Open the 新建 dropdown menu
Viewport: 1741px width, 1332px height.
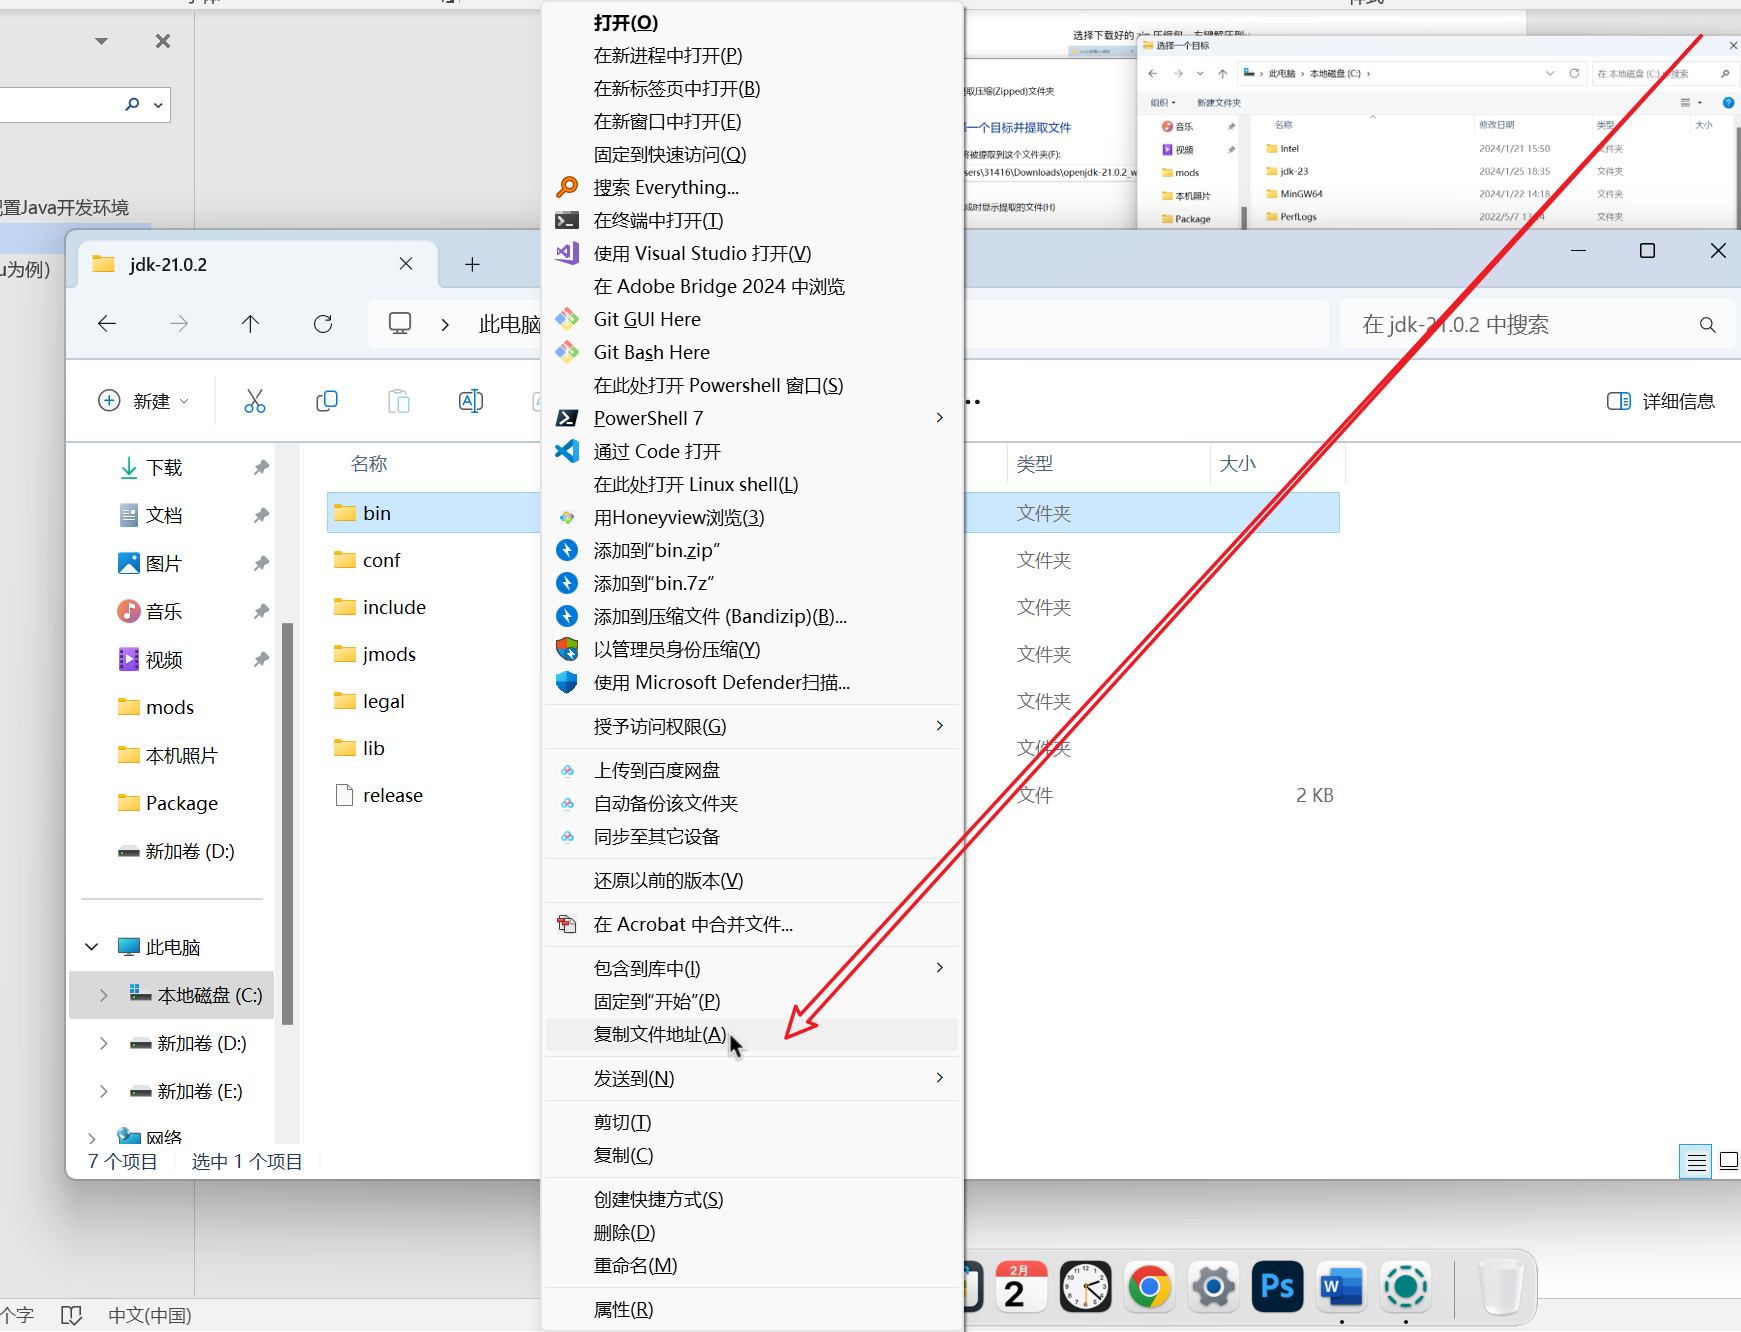[x=144, y=401]
